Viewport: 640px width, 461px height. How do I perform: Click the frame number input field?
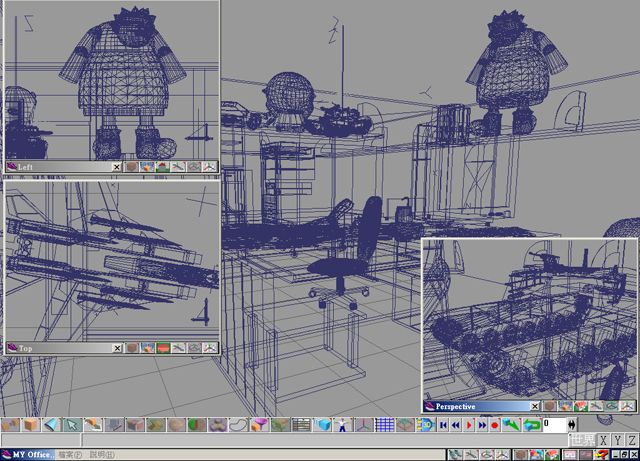click(553, 425)
